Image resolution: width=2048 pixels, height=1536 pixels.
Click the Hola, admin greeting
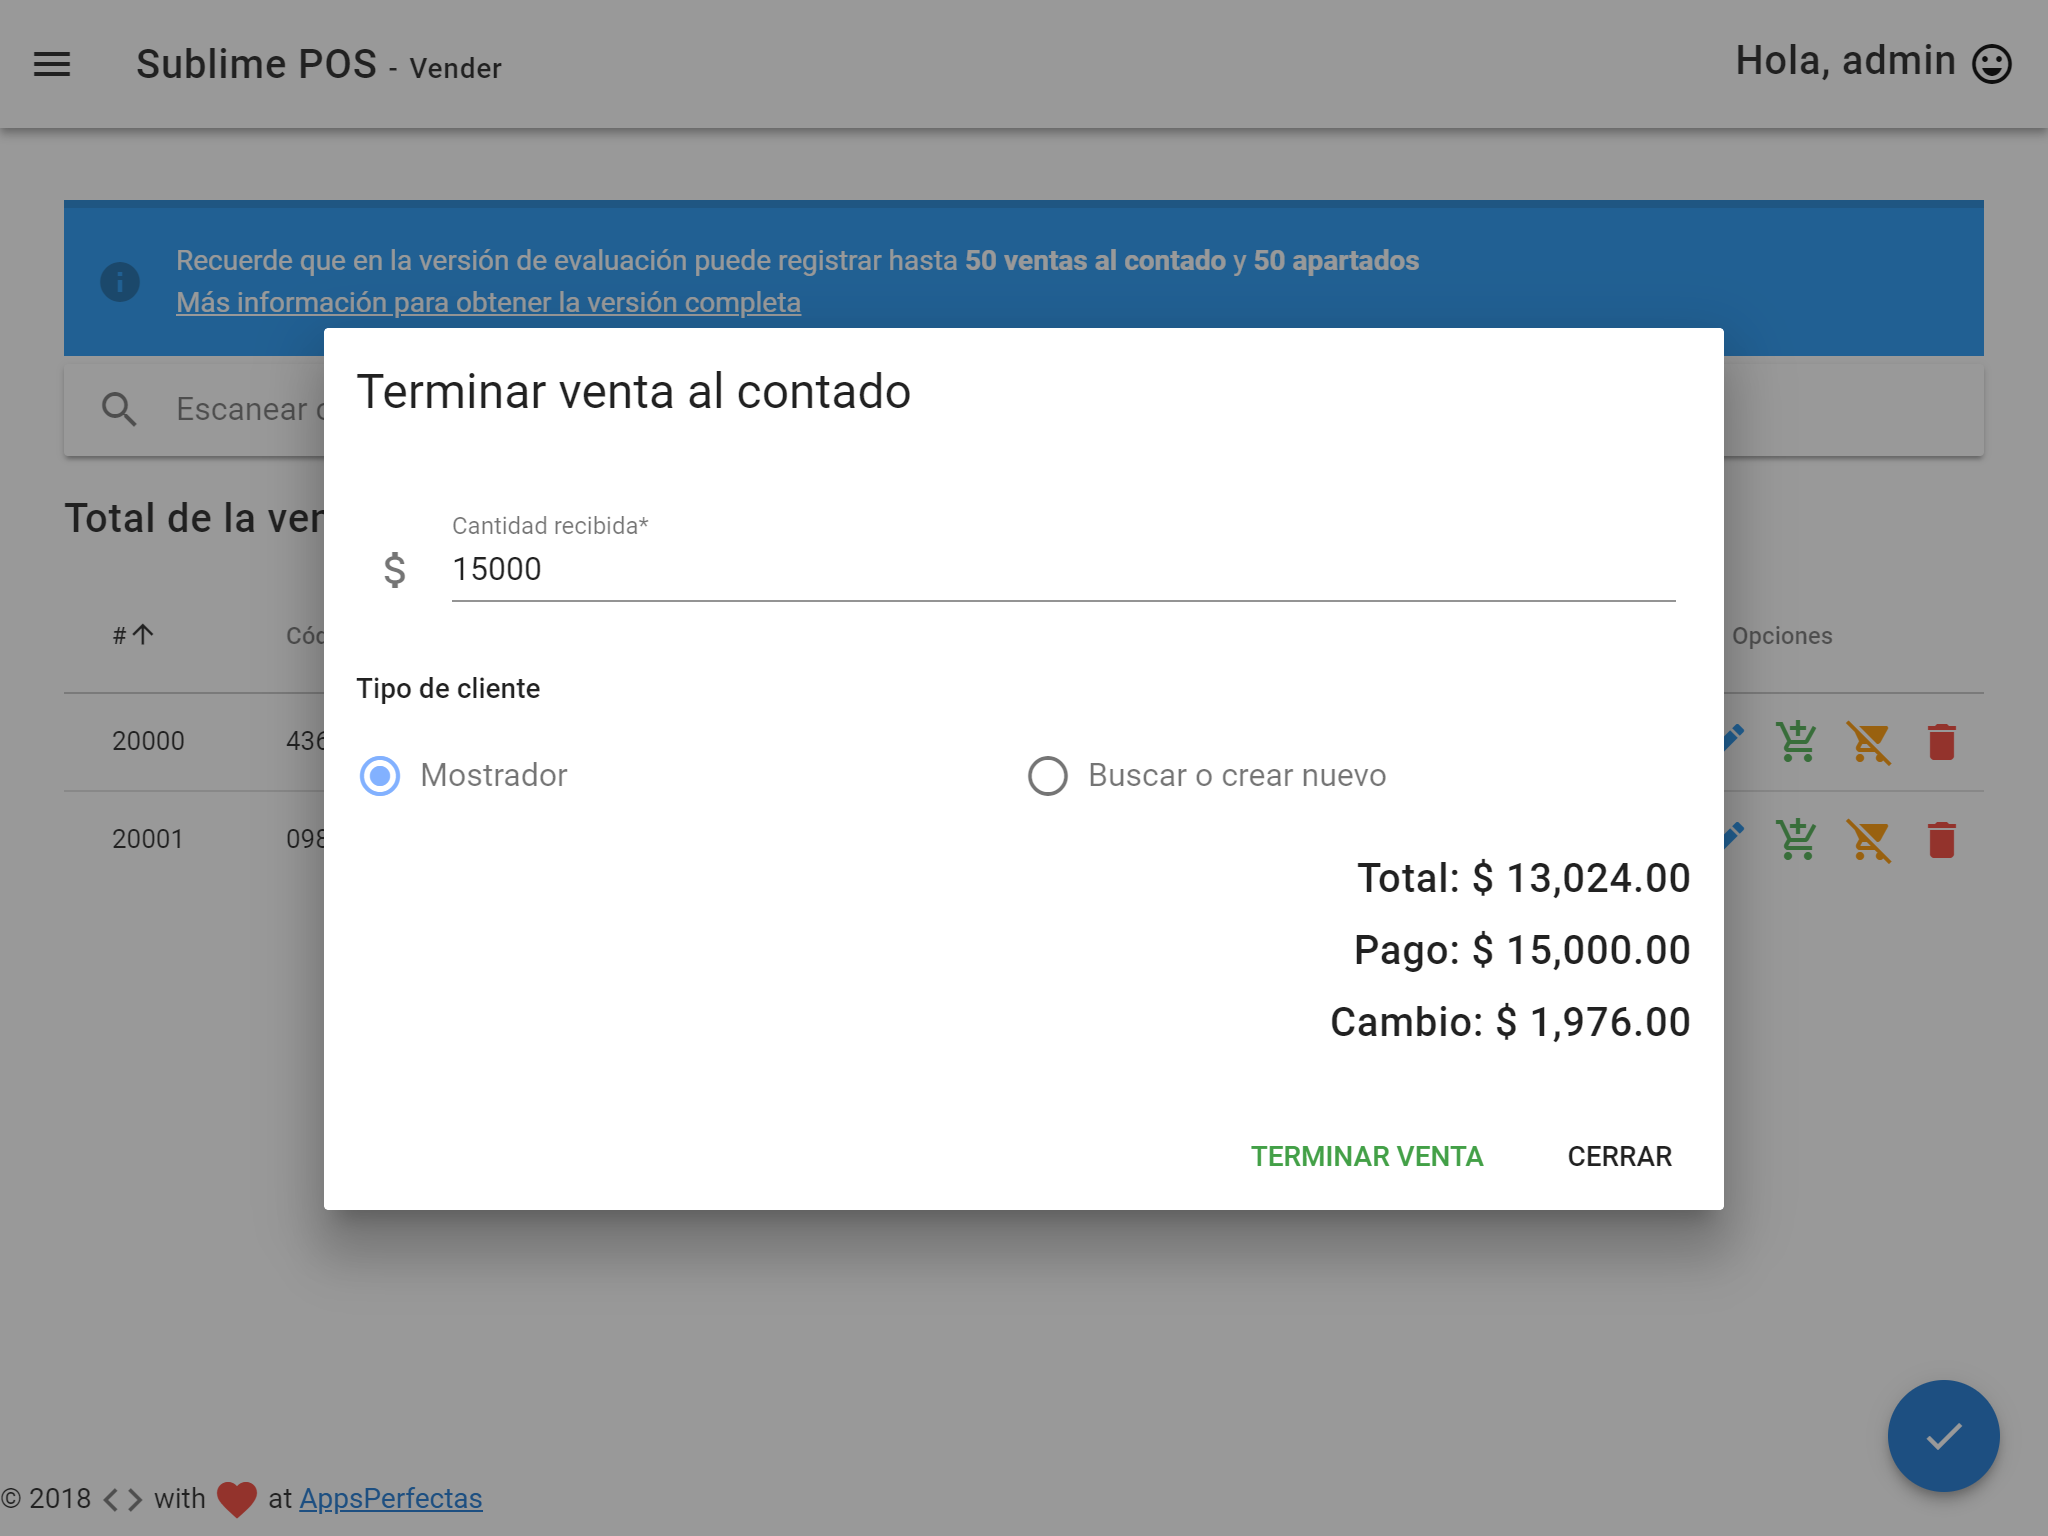1844,62
